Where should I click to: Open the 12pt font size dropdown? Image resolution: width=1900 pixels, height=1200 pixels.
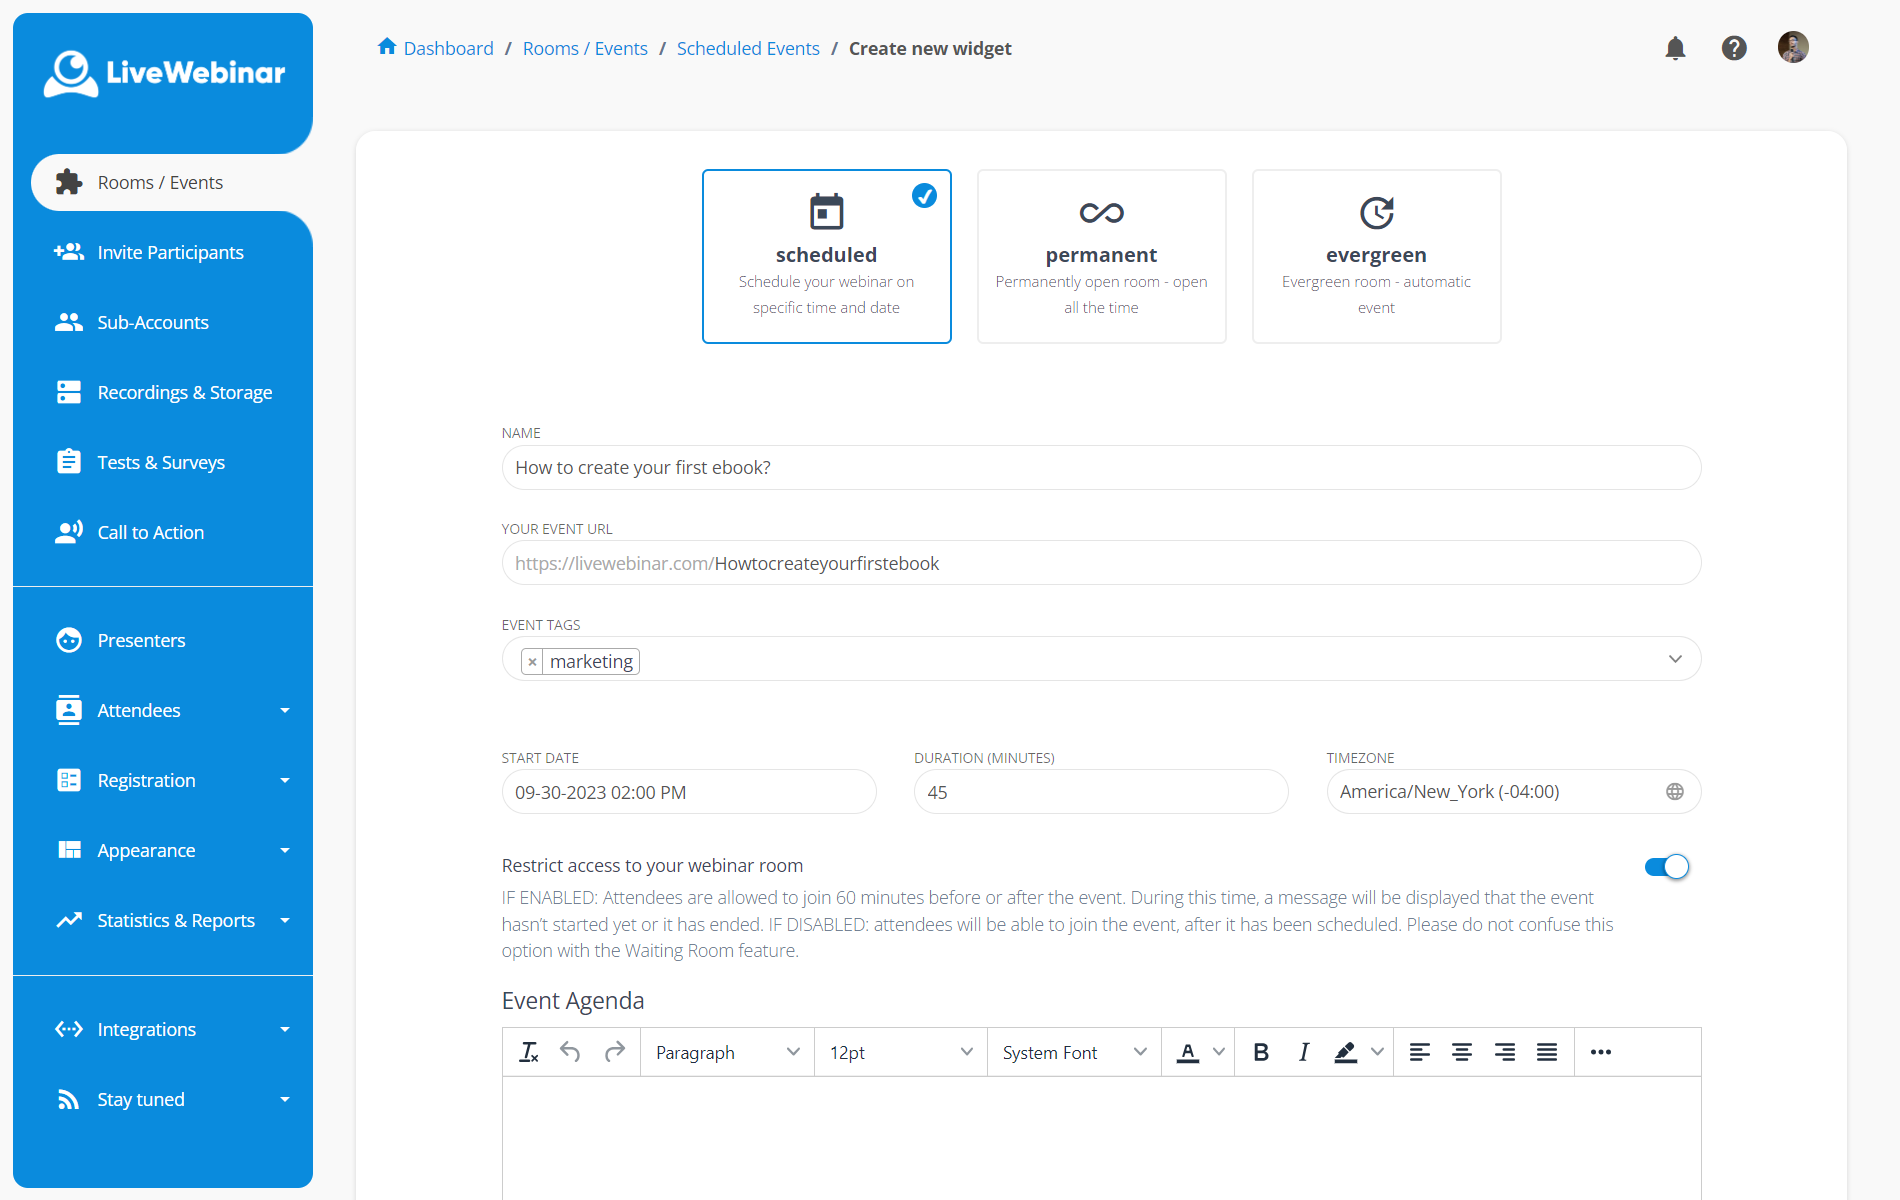click(x=900, y=1052)
